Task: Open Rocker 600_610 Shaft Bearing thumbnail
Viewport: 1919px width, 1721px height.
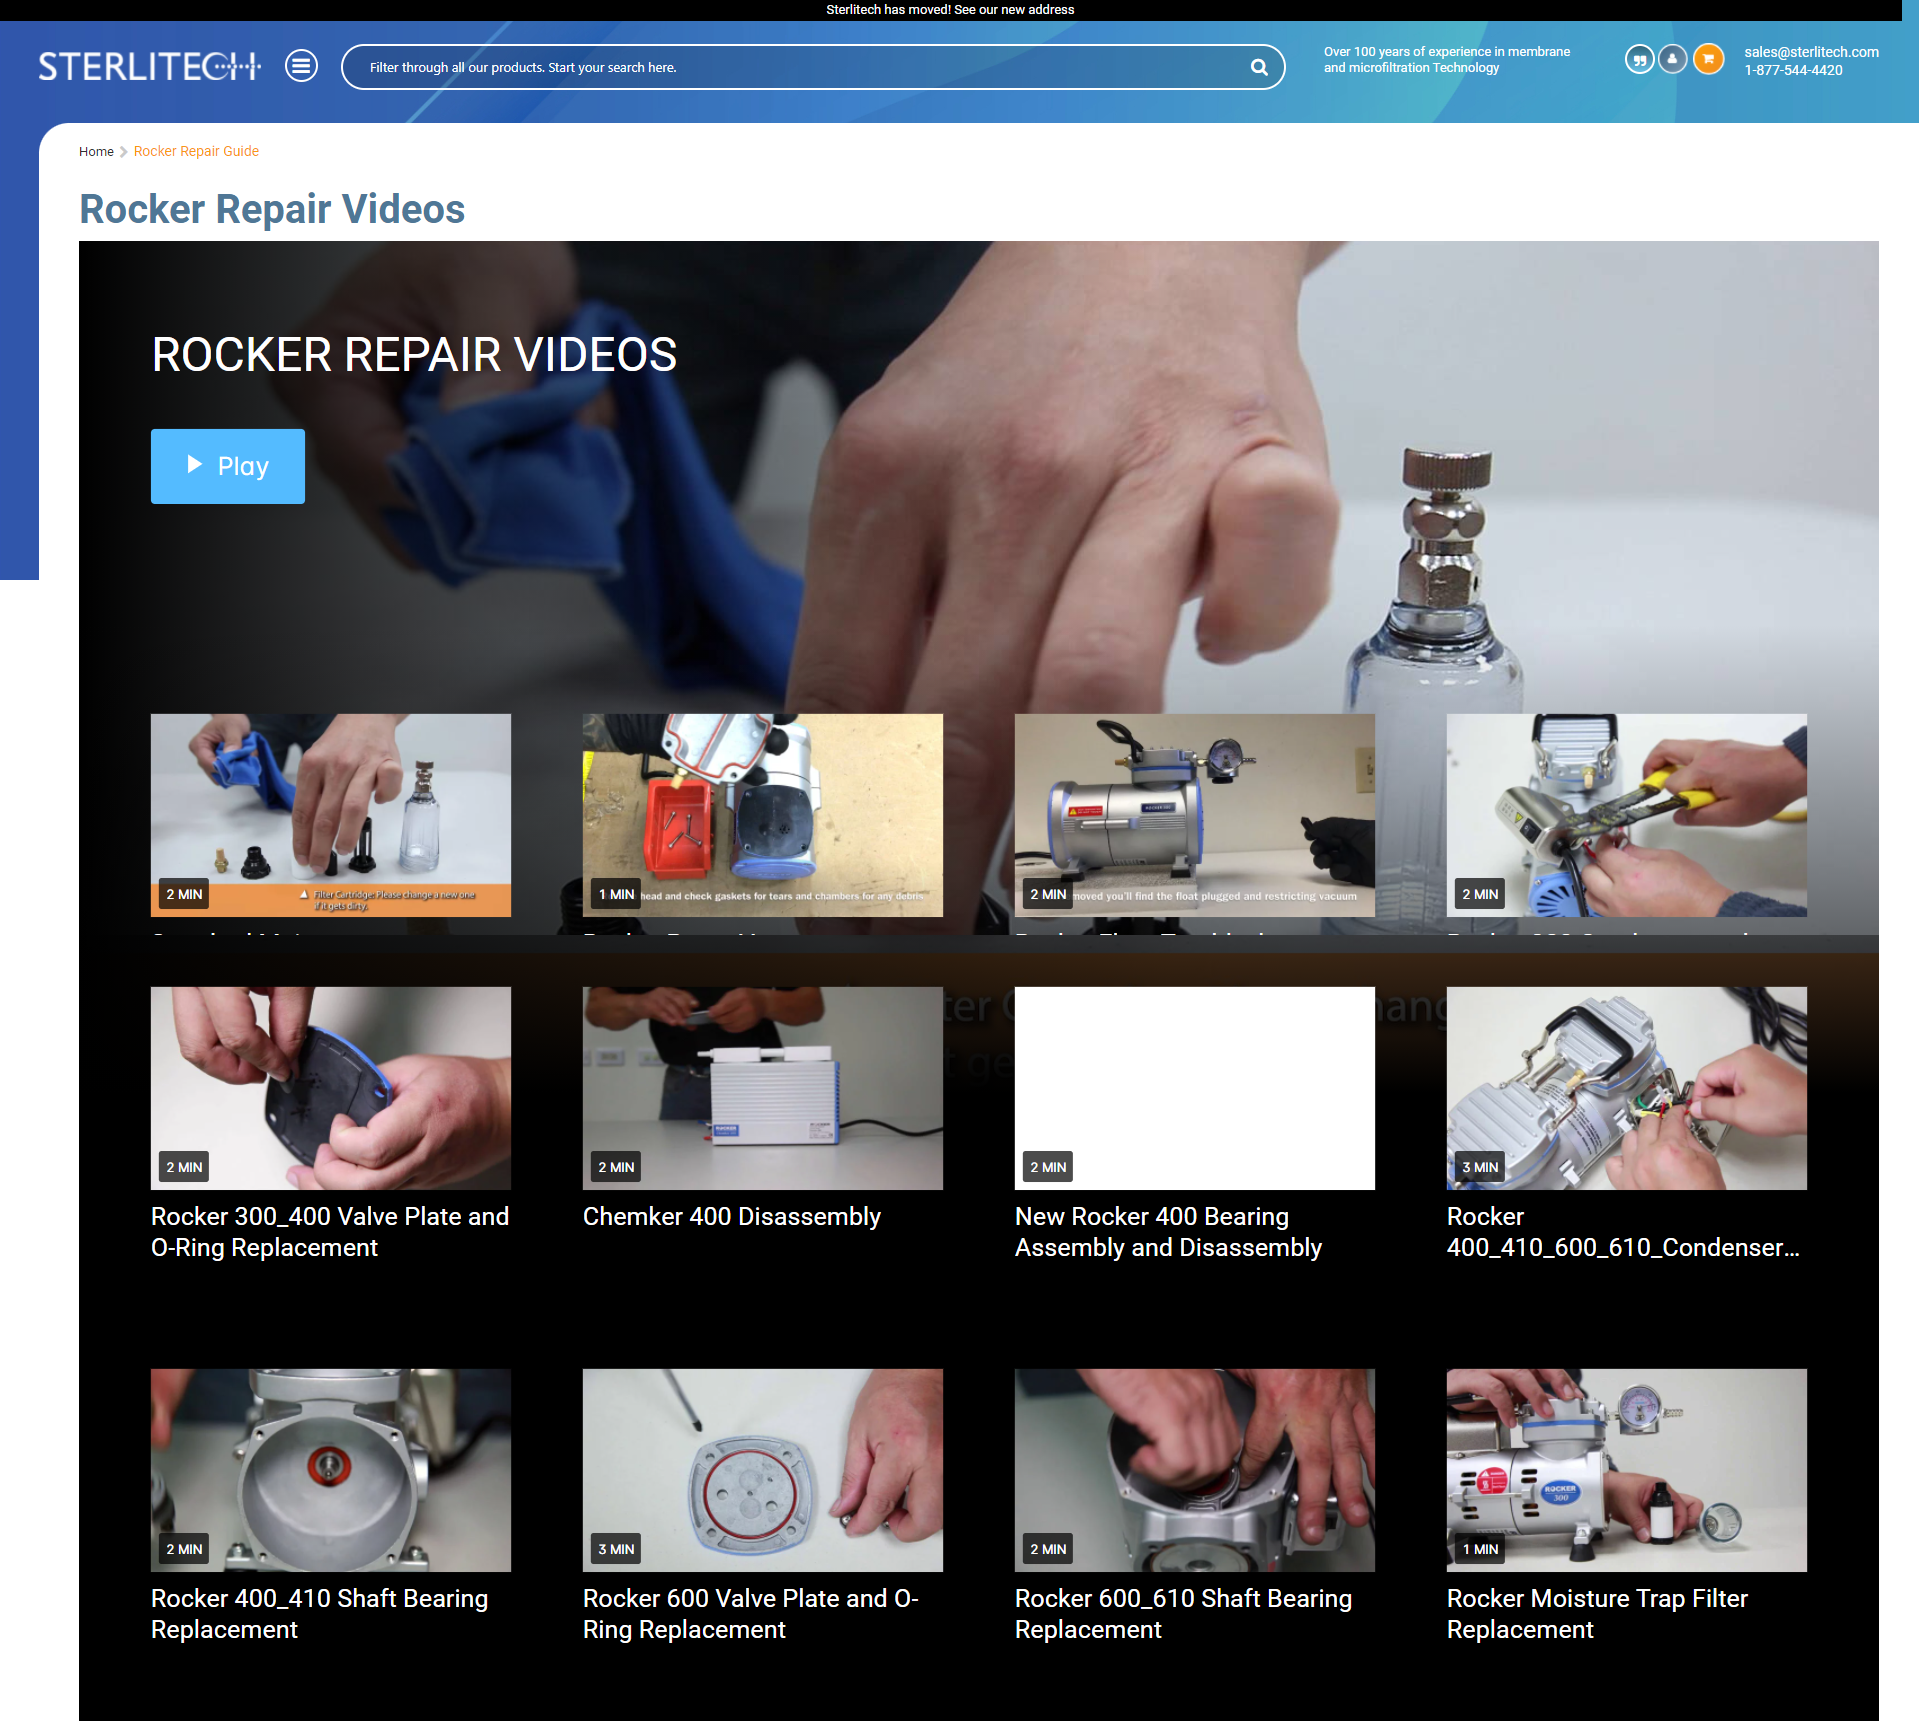Action: coord(1195,1470)
